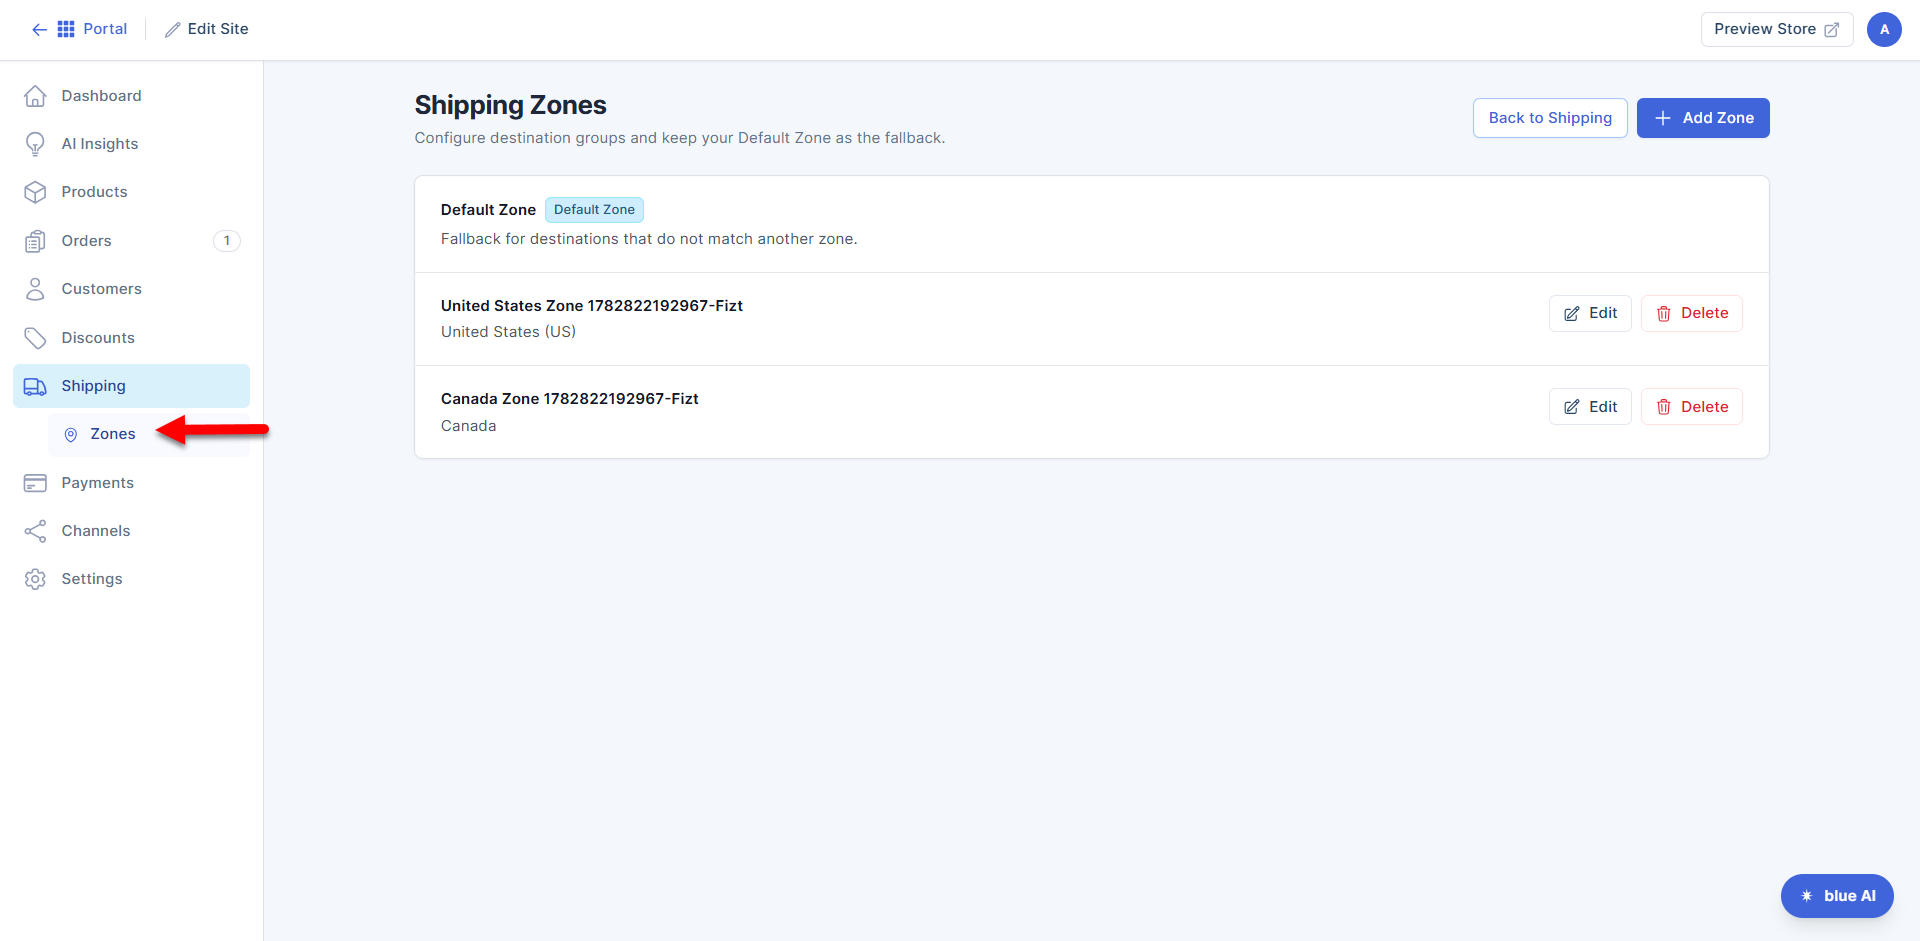This screenshot has height=941, width=1920.
Task: Click the AI Insights lightbulb icon
Action: click(35, 144)
